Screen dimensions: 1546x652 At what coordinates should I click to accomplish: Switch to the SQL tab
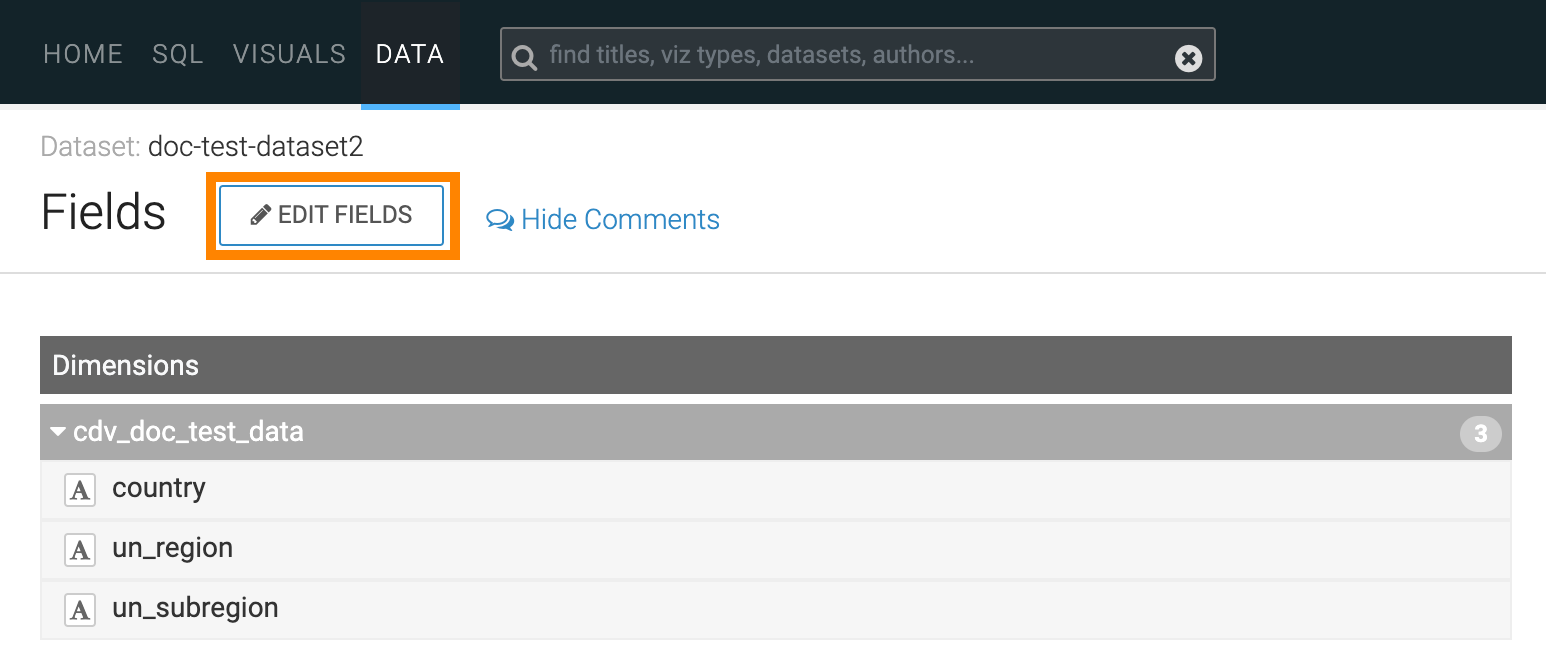click(178, 54)
